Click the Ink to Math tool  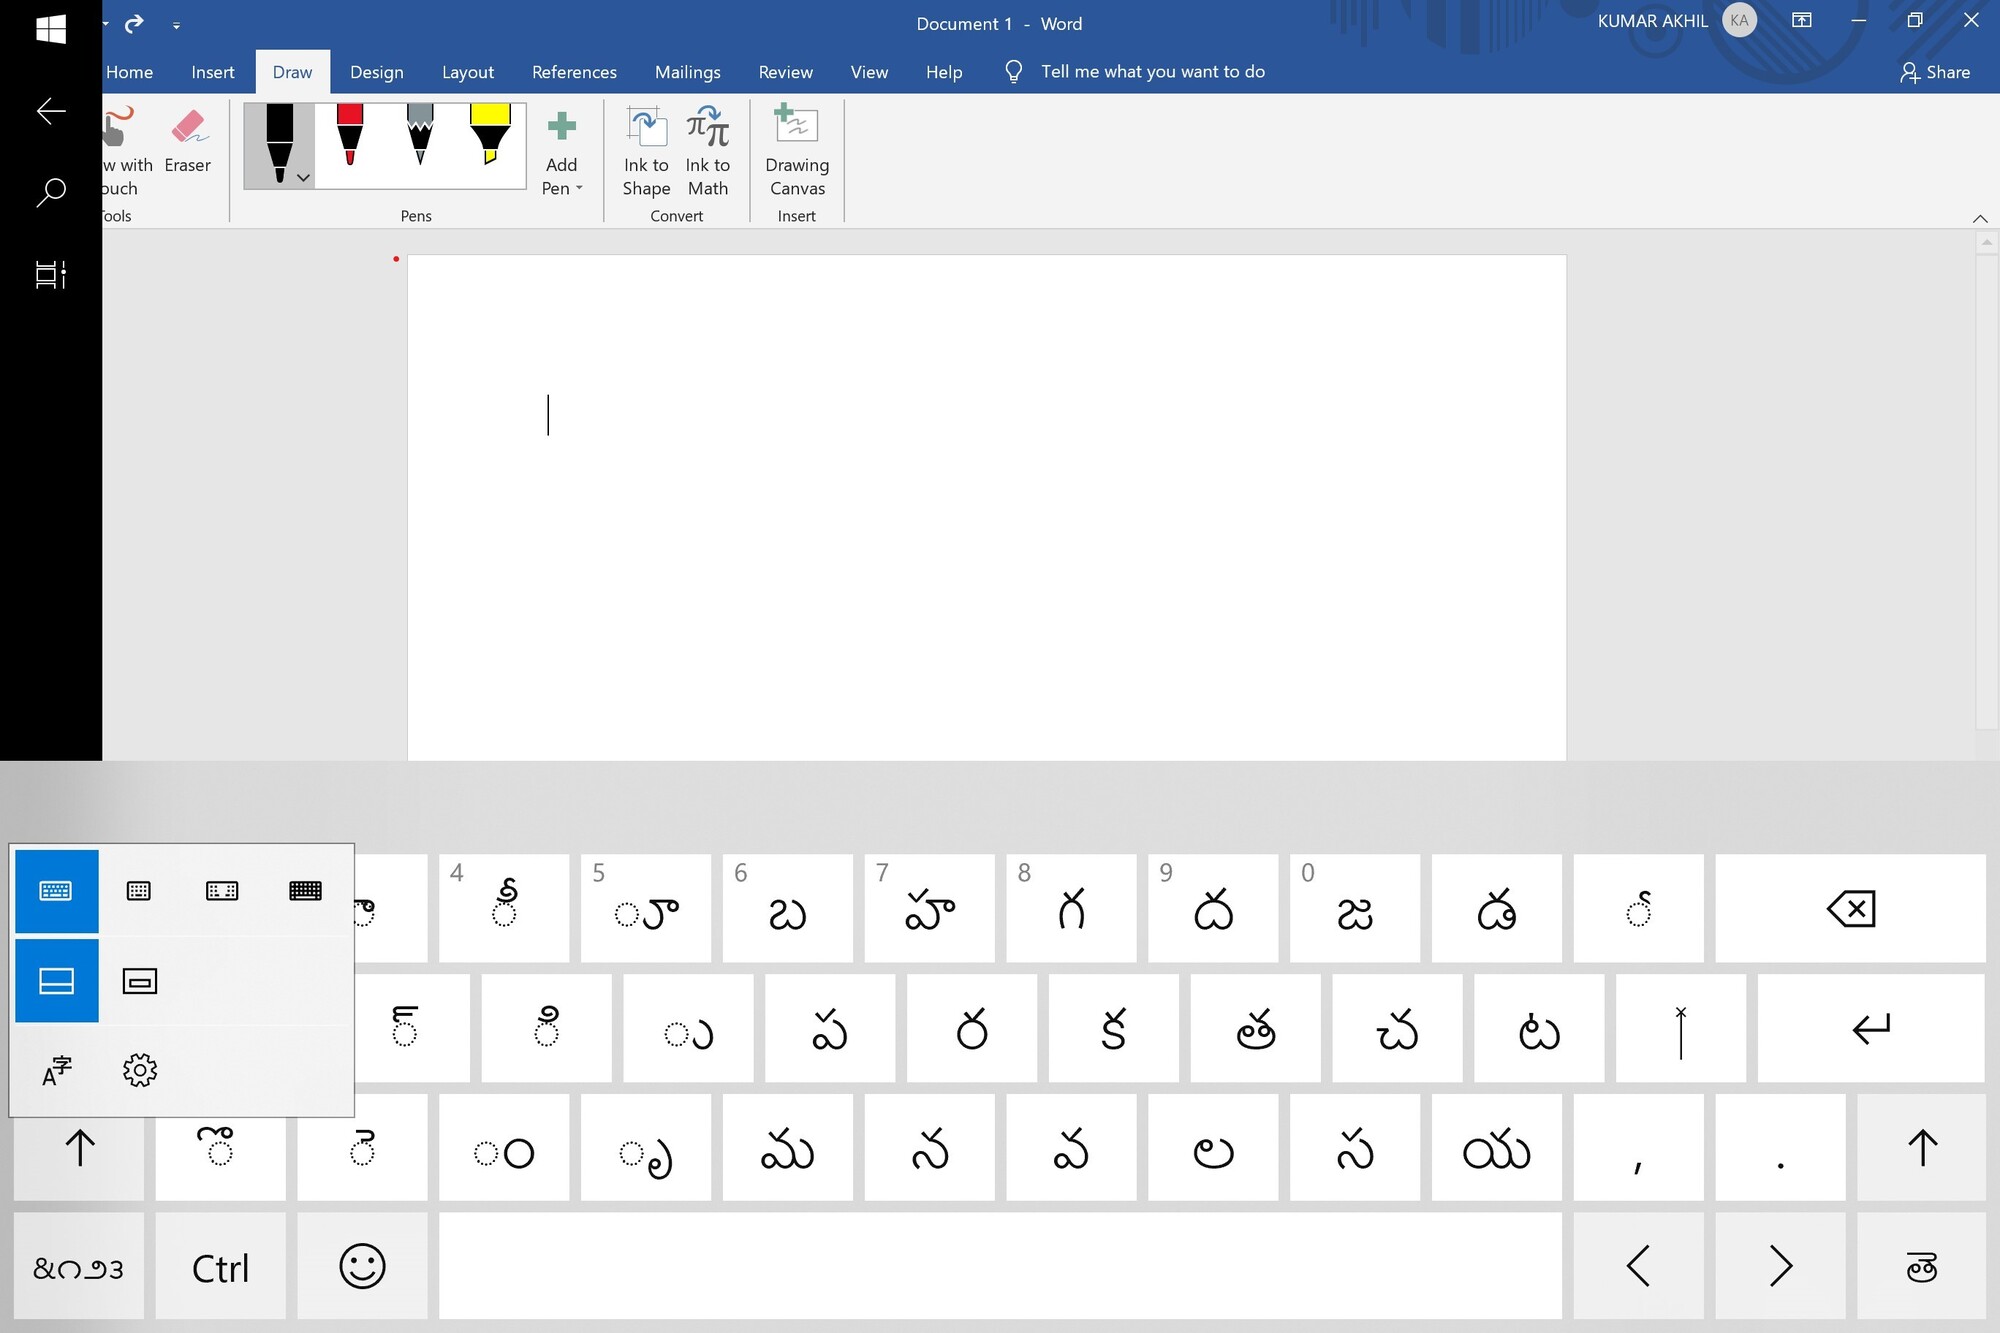point(708,152)
